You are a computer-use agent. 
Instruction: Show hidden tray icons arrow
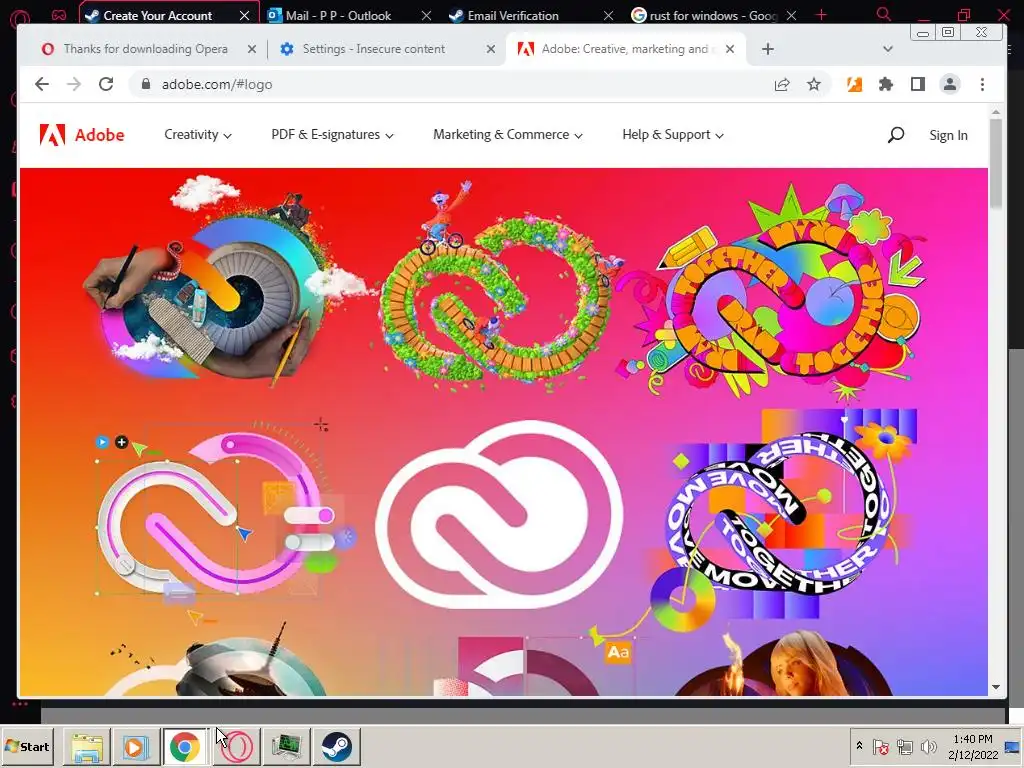[859, 746]
